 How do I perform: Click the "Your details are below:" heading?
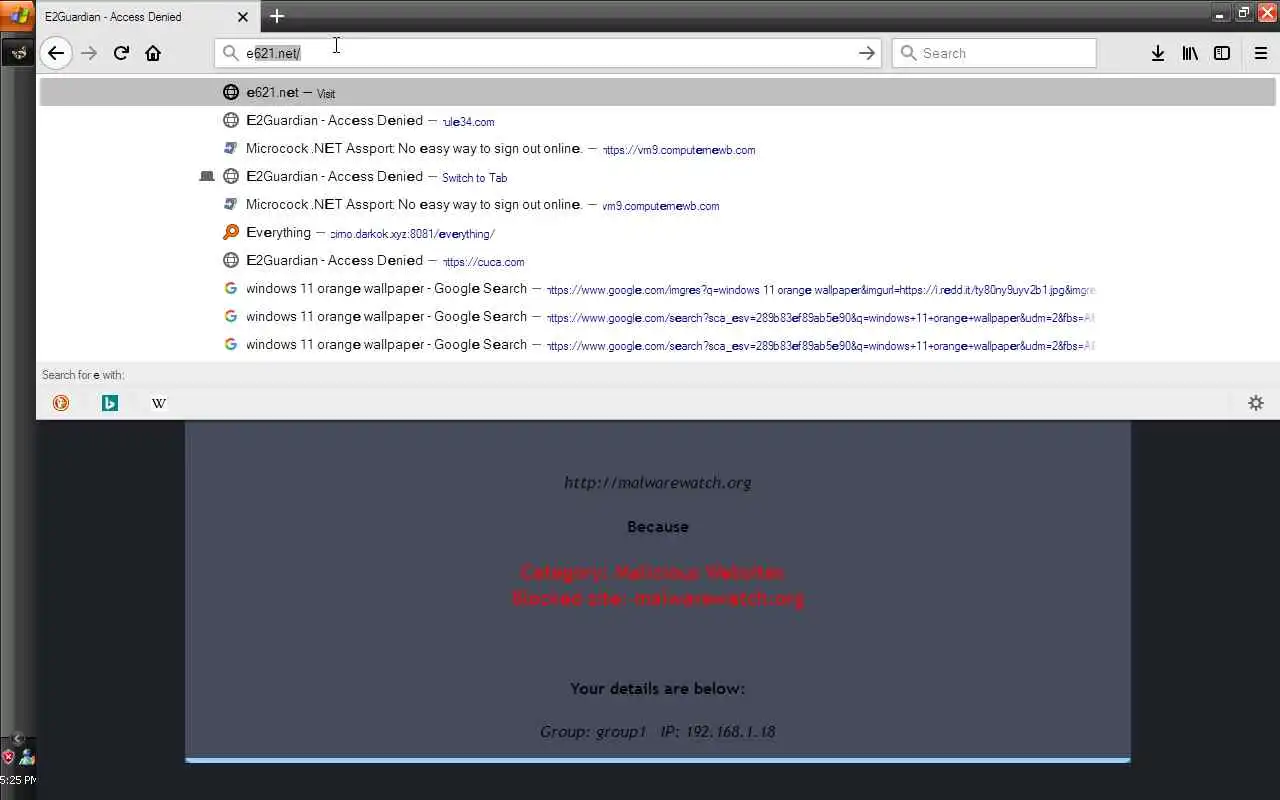[658, 688]
